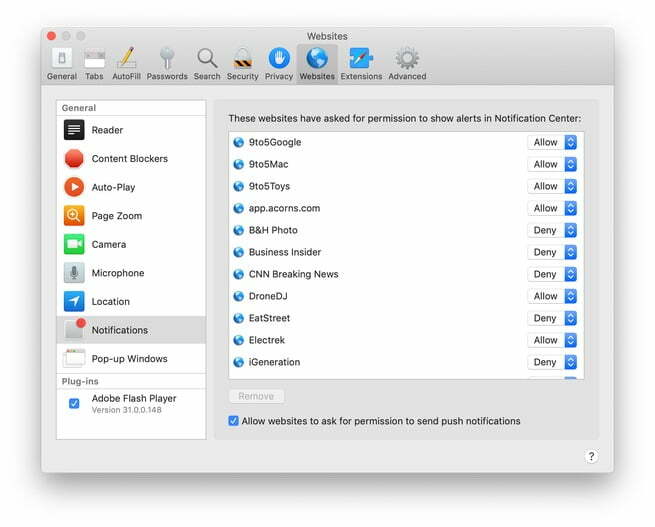Switch to the Websites tab
The image size is (655, 527).
(x=317, y=63)
